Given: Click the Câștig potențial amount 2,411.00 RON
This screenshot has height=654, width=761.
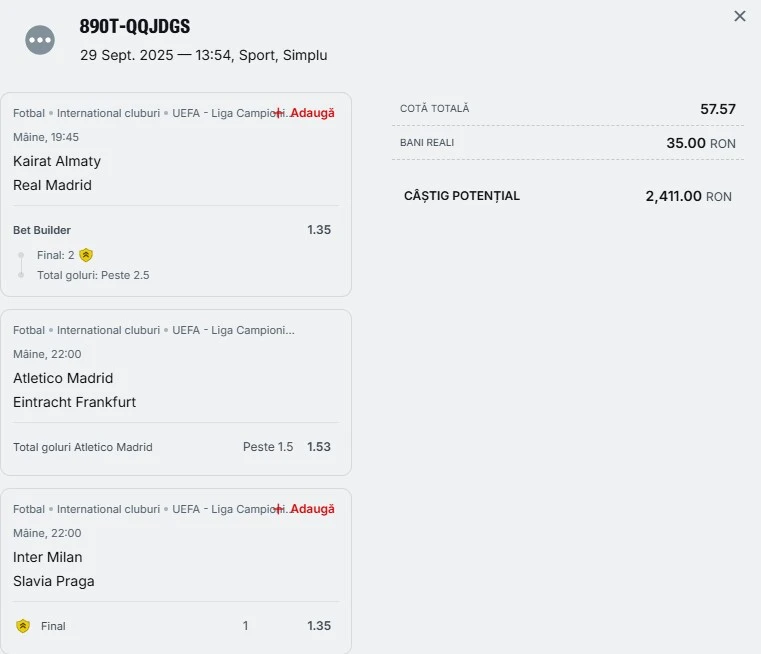Looking at the screenshot, I should click(x=688, y=196).
